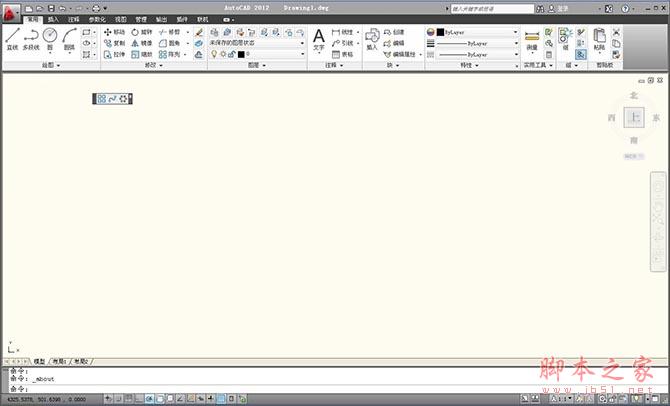The image size is (670, 406).
Task: Click the Copy (复制) command
Action: [114, 43]
